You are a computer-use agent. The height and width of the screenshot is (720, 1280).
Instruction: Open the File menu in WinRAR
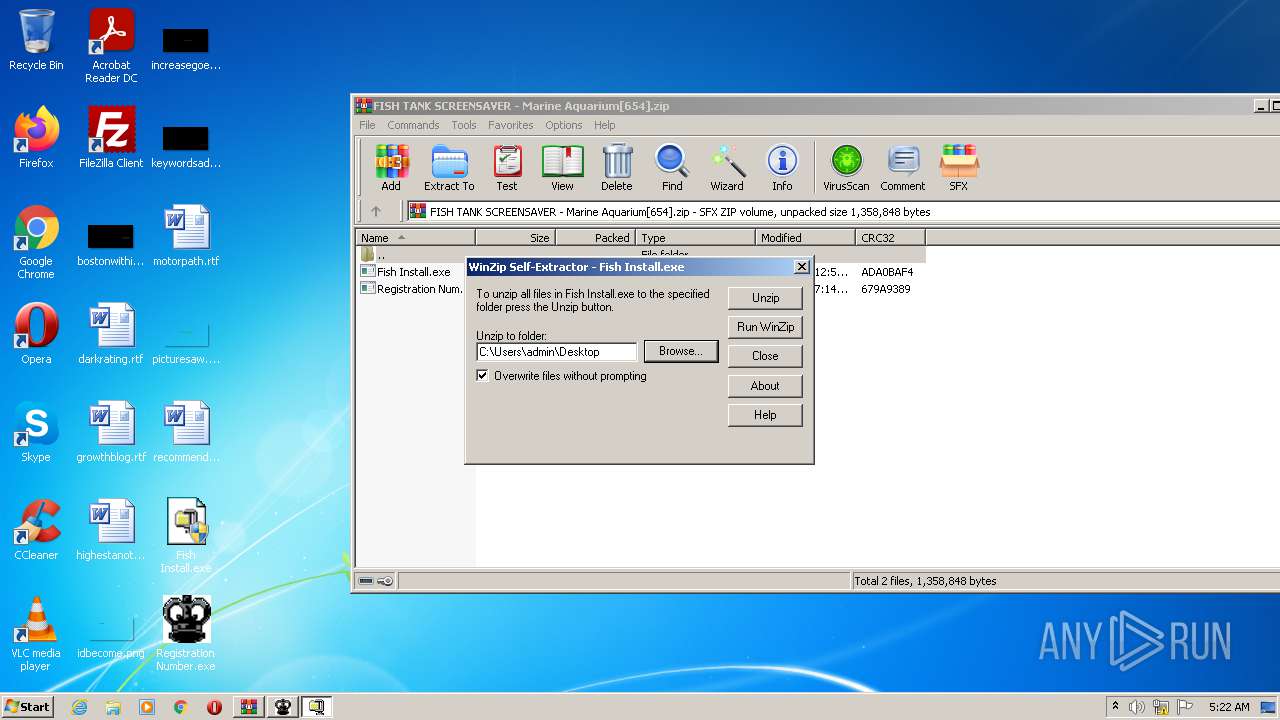point(367,125)
